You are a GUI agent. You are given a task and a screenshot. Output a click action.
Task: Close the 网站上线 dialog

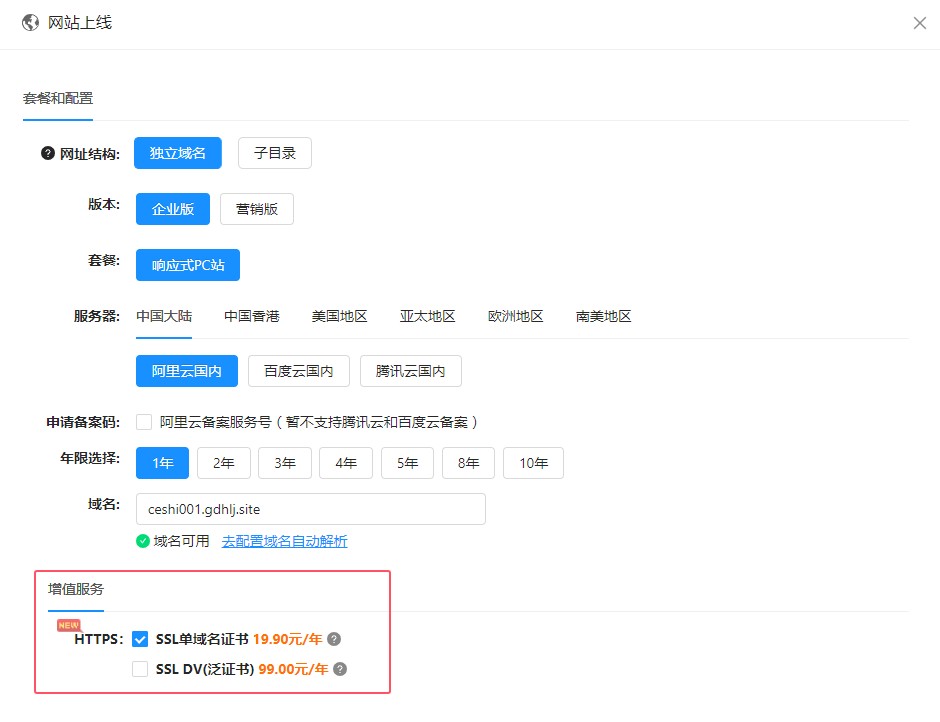pyautogui.click(x=919, y=23)
